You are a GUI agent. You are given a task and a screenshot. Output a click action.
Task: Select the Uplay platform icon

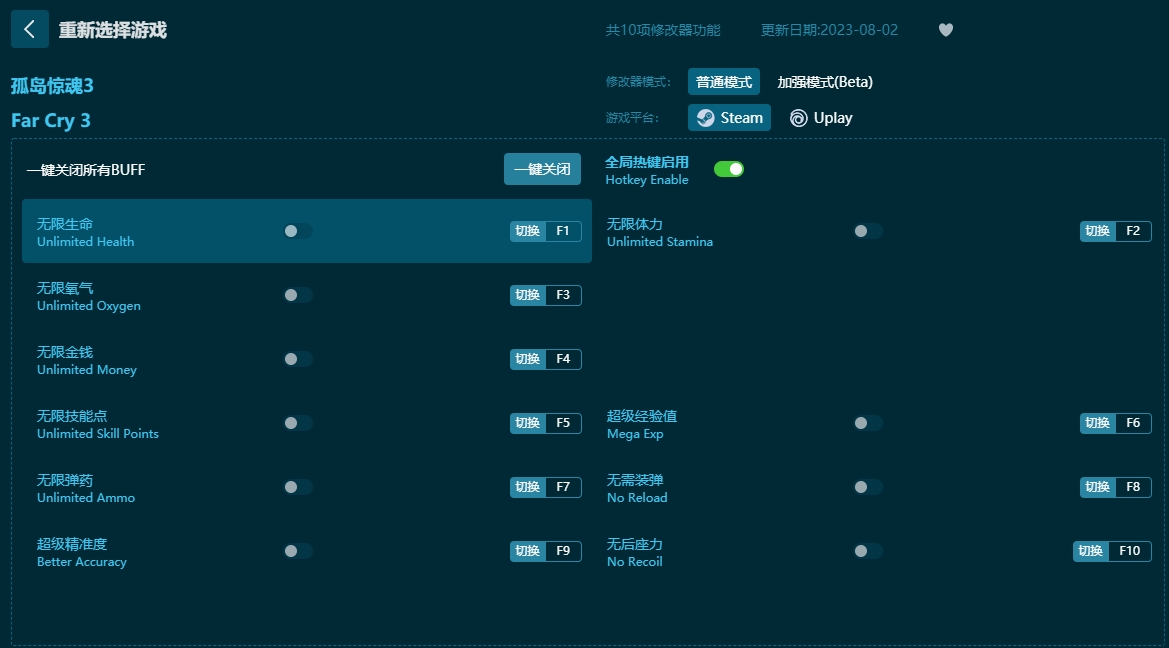[x=821, y=117]
